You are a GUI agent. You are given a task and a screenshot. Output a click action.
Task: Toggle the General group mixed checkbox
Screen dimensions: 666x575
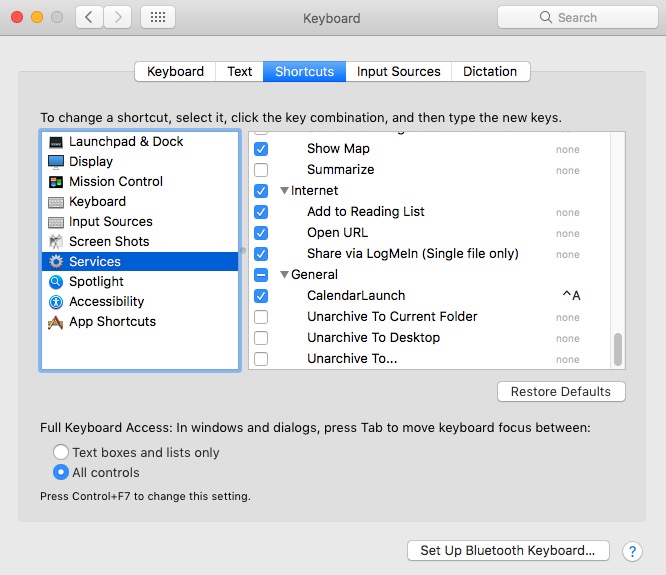pos(261,275)
